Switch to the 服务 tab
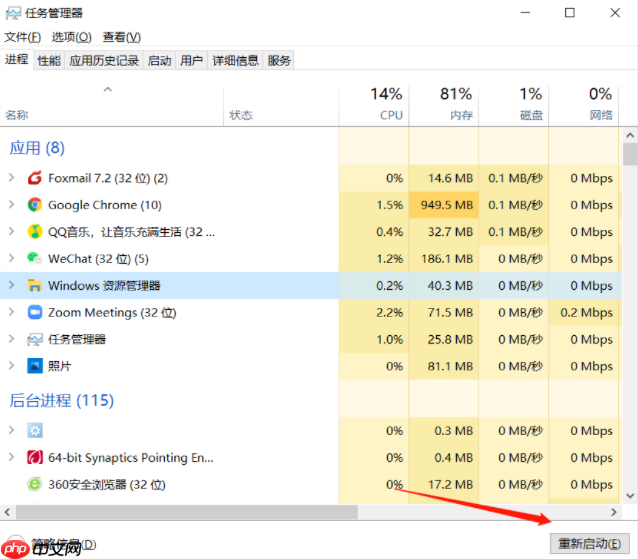Screen dimensions: 638x559 [279, 61]
